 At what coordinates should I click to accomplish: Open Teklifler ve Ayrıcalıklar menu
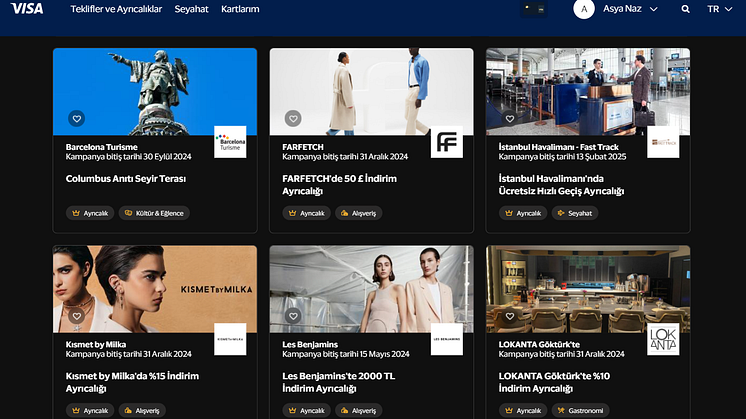click(116, 9)
